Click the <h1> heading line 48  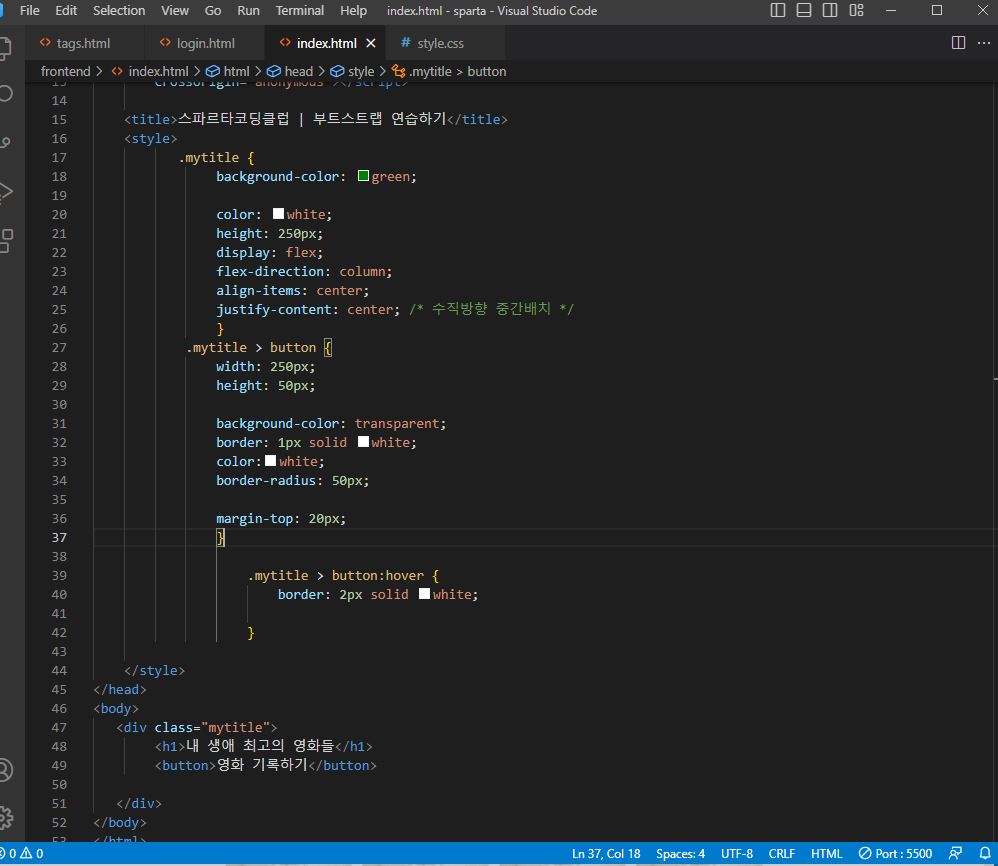(264, 746)
